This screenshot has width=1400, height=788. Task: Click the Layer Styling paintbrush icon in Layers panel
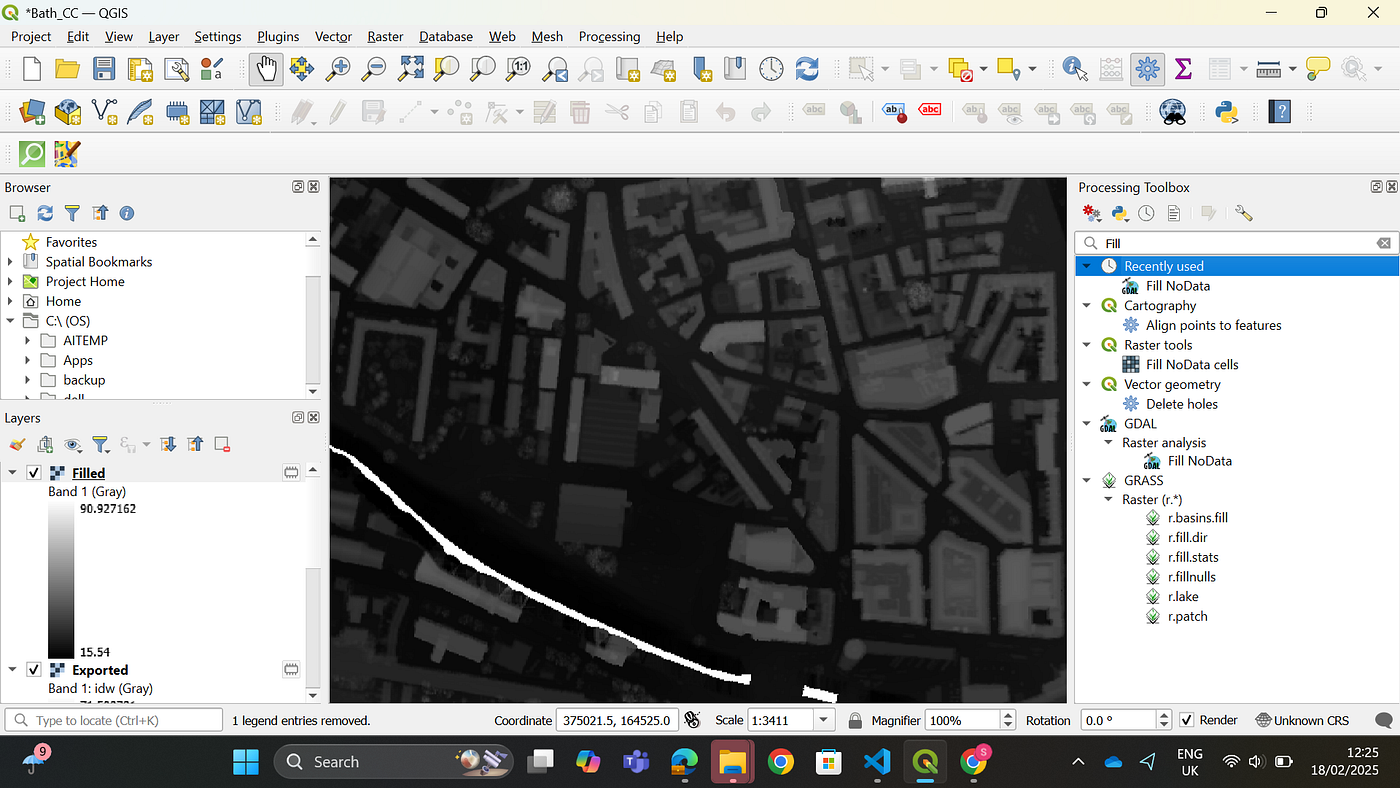tap(17, 444)
